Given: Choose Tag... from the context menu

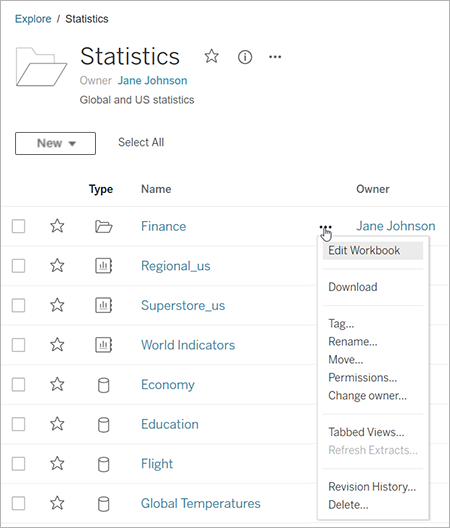Looking at the screenshot, I should (x=341, y=324).
